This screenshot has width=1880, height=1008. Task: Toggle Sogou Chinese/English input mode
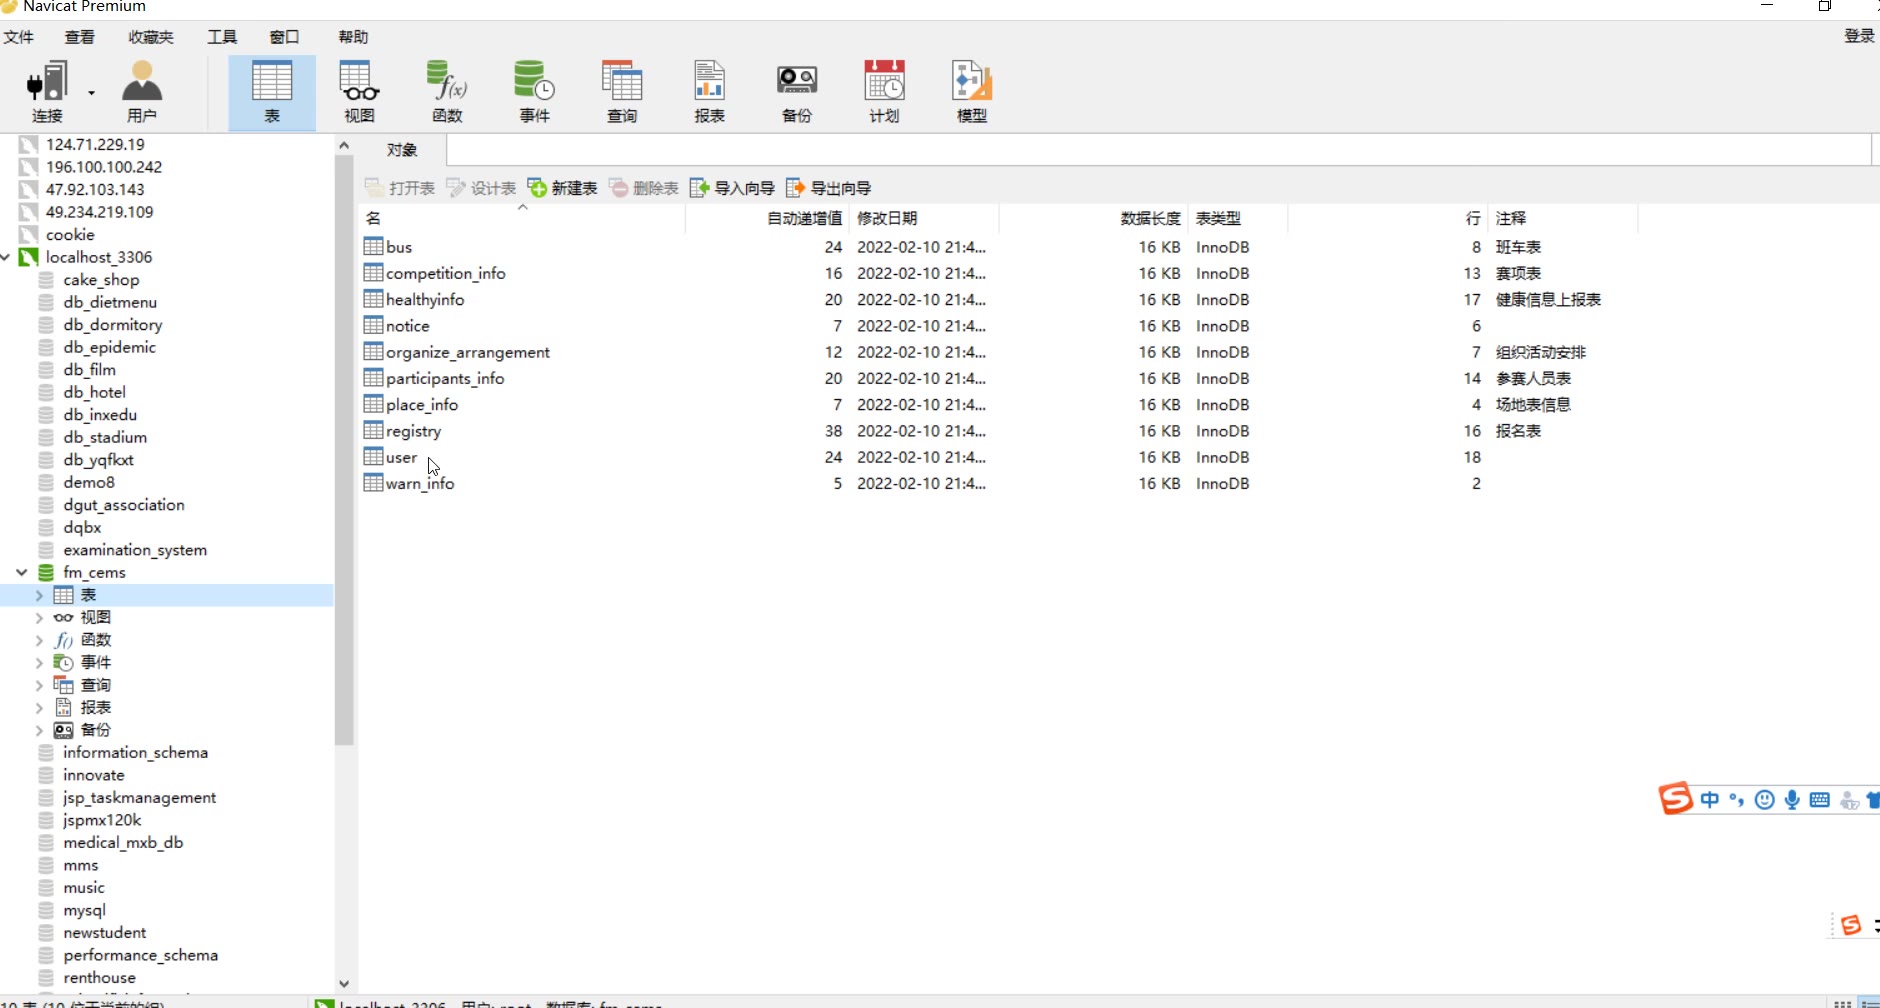click(x=1710, y=799)
